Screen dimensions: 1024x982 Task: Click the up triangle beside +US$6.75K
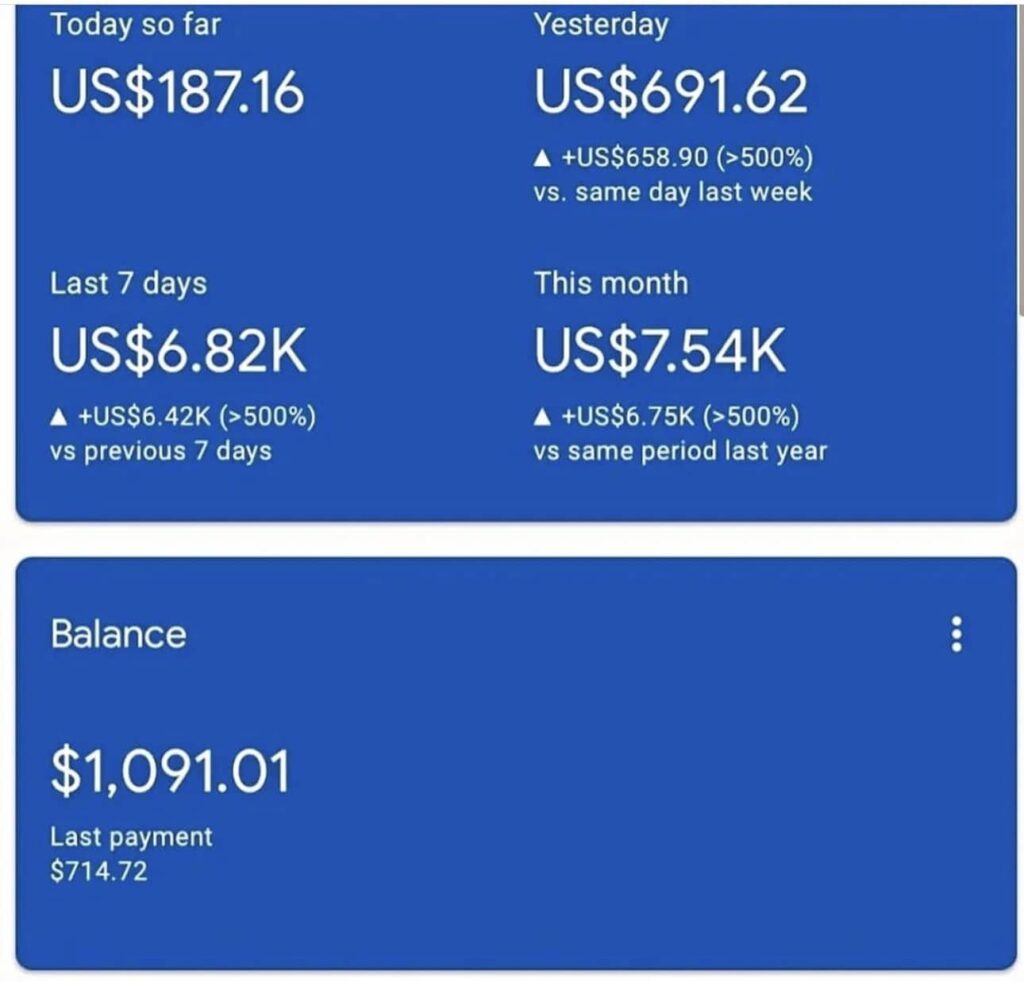point(543,416)
